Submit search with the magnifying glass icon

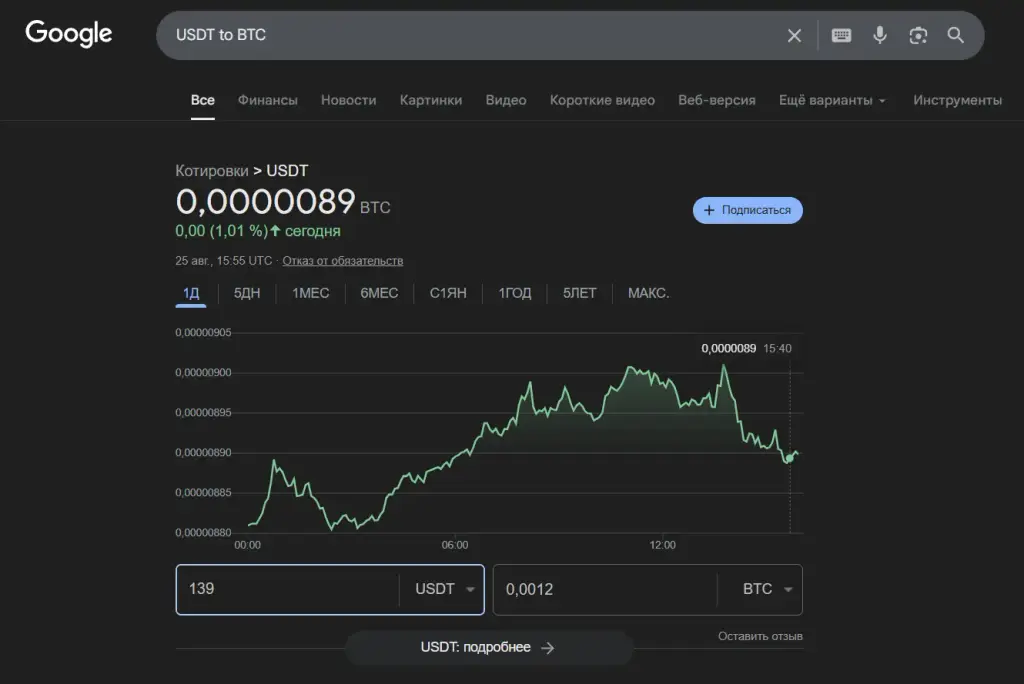955,35
